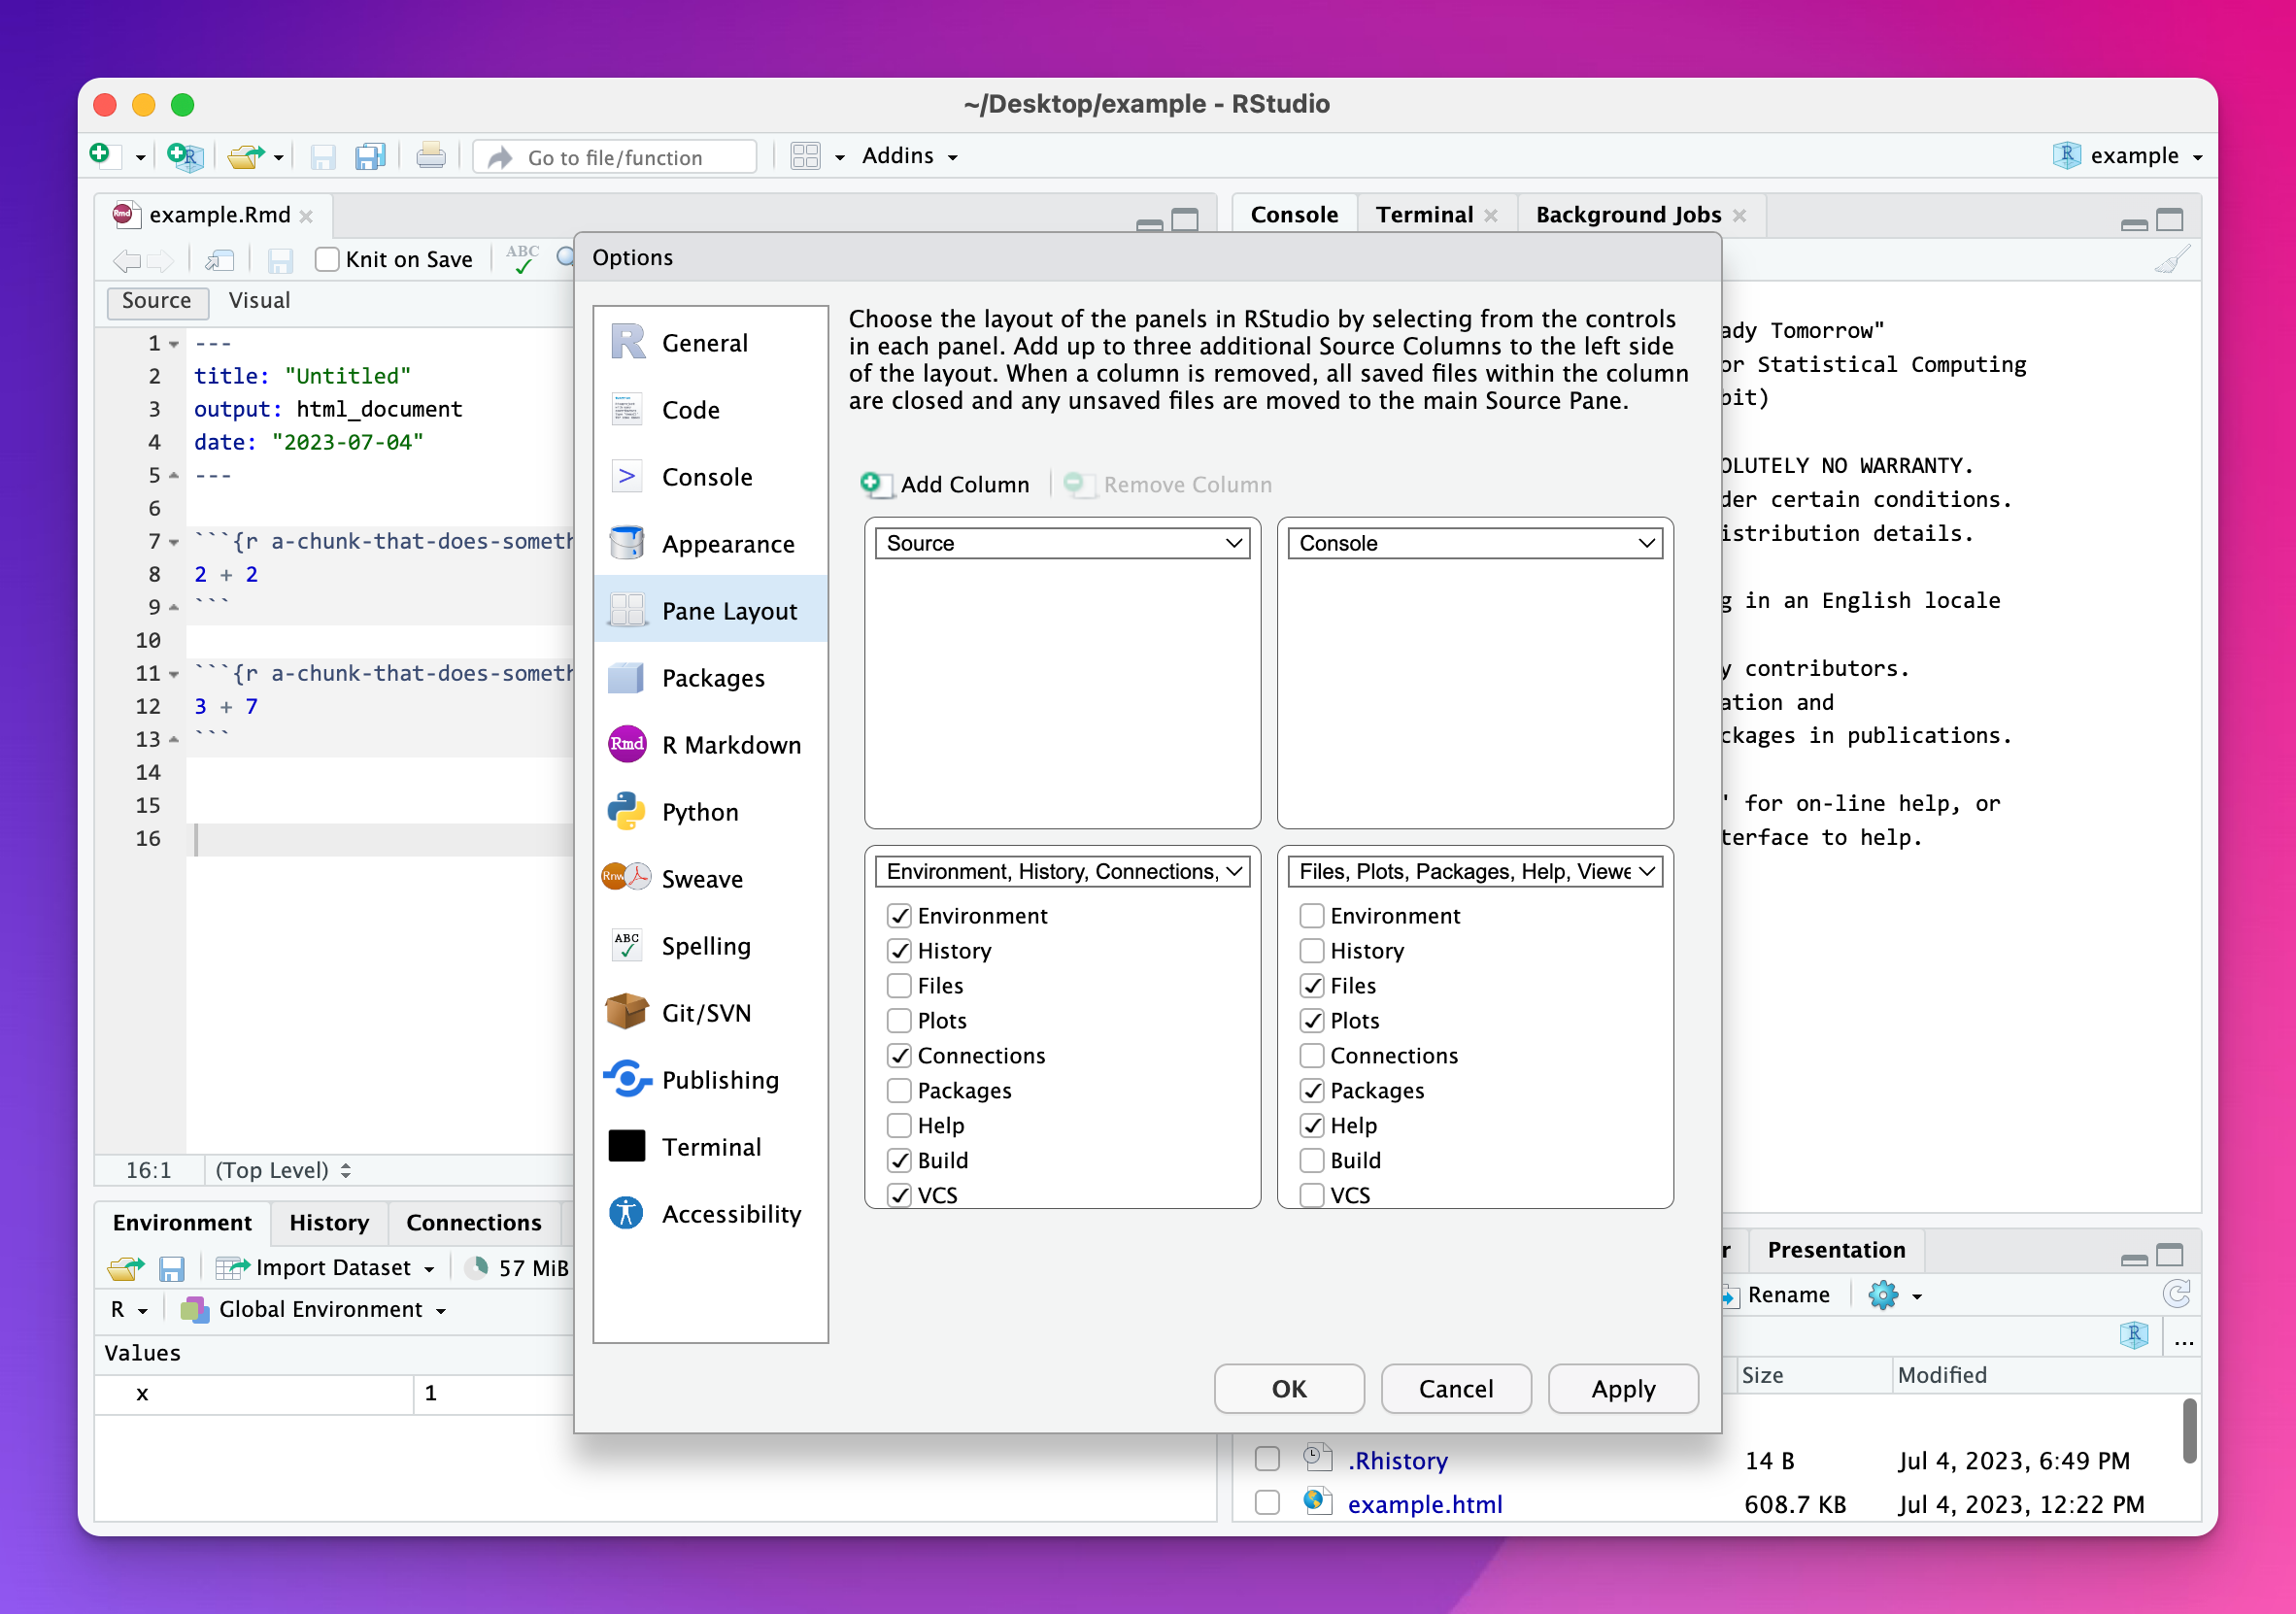Check Files in the left pane list
This screenshot has height=1614, width=2296.
click(x=900, y=986)
